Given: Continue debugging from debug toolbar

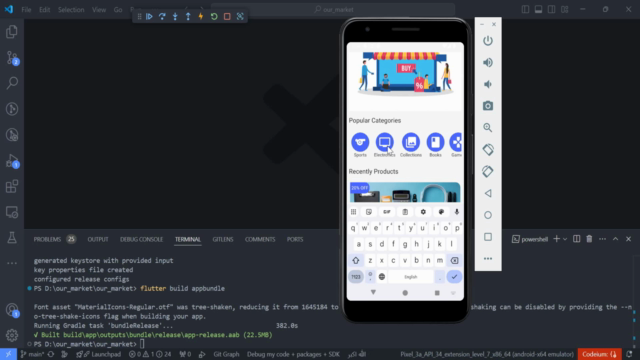Looking at the screenshot, I should point(149,16).
